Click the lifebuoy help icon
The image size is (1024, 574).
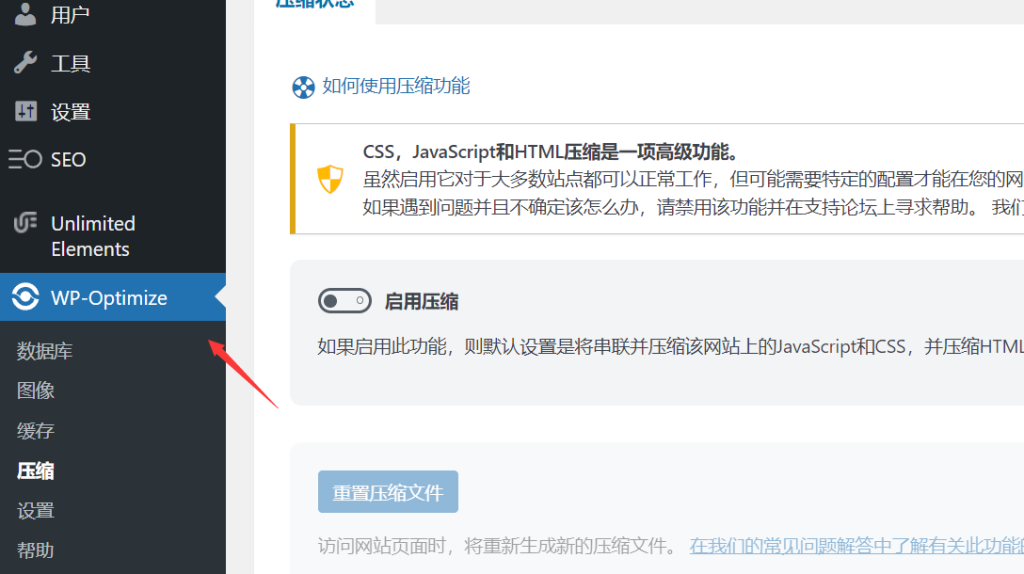[303, 87]
